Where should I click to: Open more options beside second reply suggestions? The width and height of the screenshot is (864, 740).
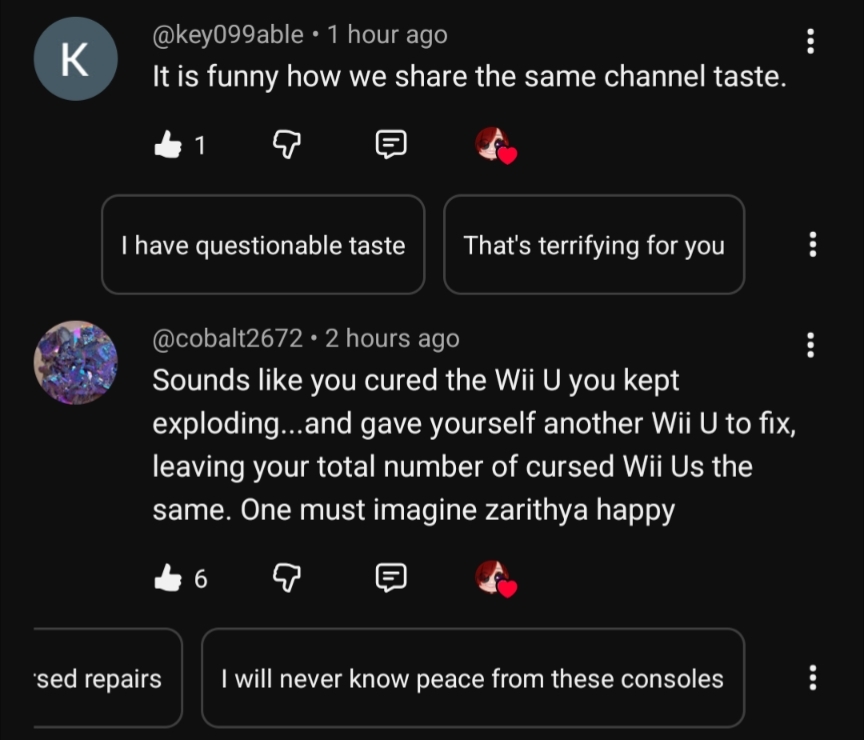tap(812, 677)
